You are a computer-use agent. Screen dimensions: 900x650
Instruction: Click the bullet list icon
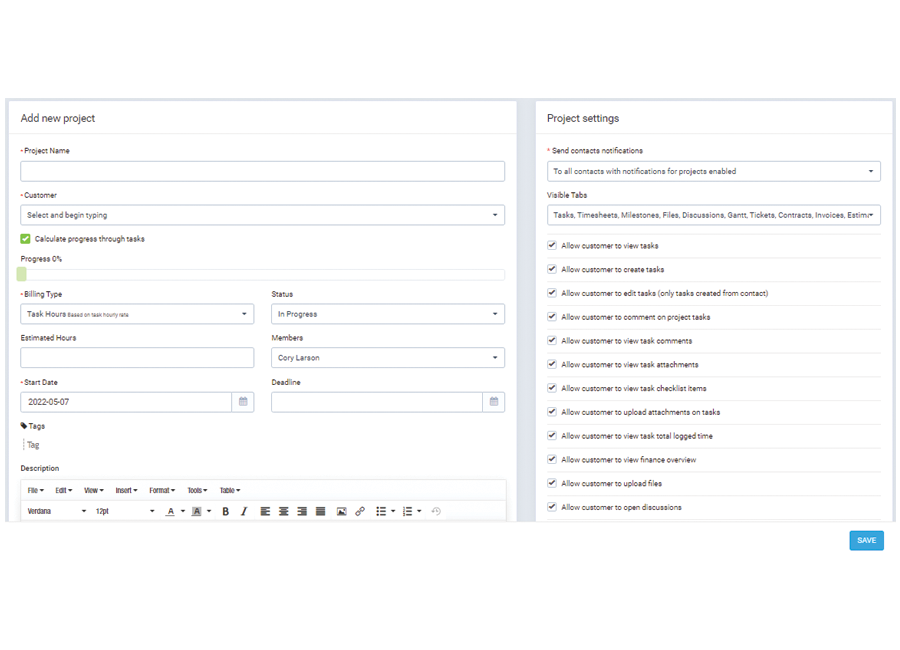pyautogui.click(x=381, y=511)
